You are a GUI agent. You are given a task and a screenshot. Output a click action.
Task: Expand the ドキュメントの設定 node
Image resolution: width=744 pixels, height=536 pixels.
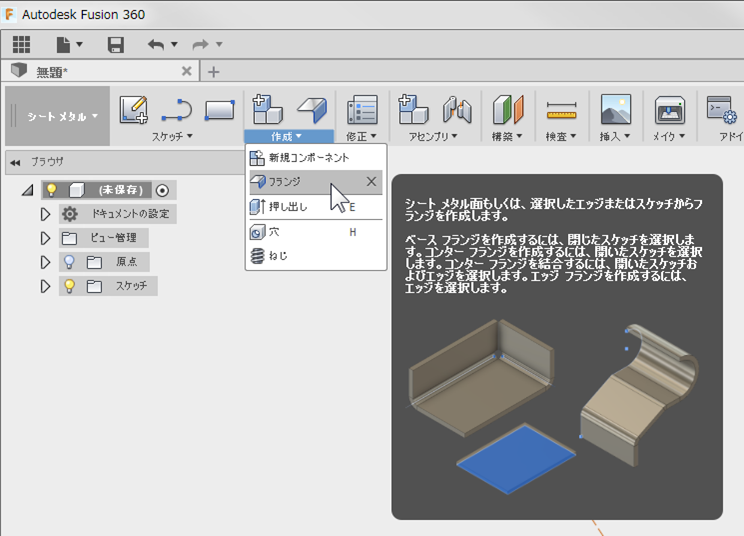point(45,214)
